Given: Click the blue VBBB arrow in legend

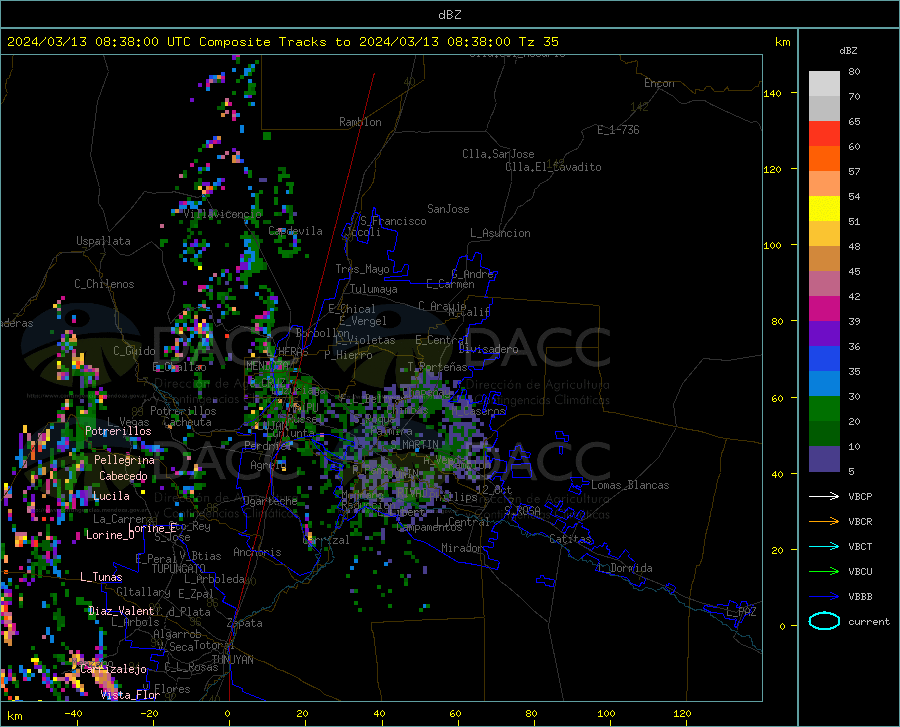Looking at the screenshot, I should tap(824, 596).
